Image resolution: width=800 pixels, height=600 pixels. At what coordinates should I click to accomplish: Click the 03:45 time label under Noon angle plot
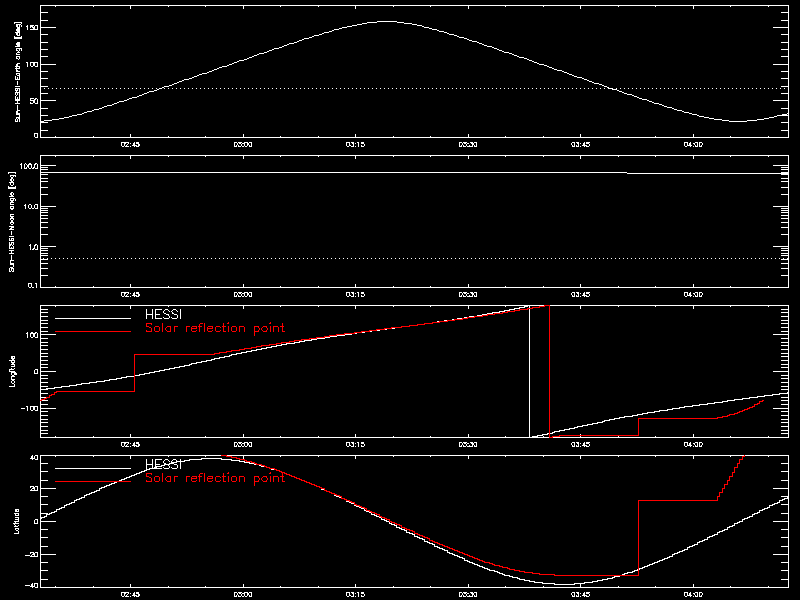[x=581, y=295]
